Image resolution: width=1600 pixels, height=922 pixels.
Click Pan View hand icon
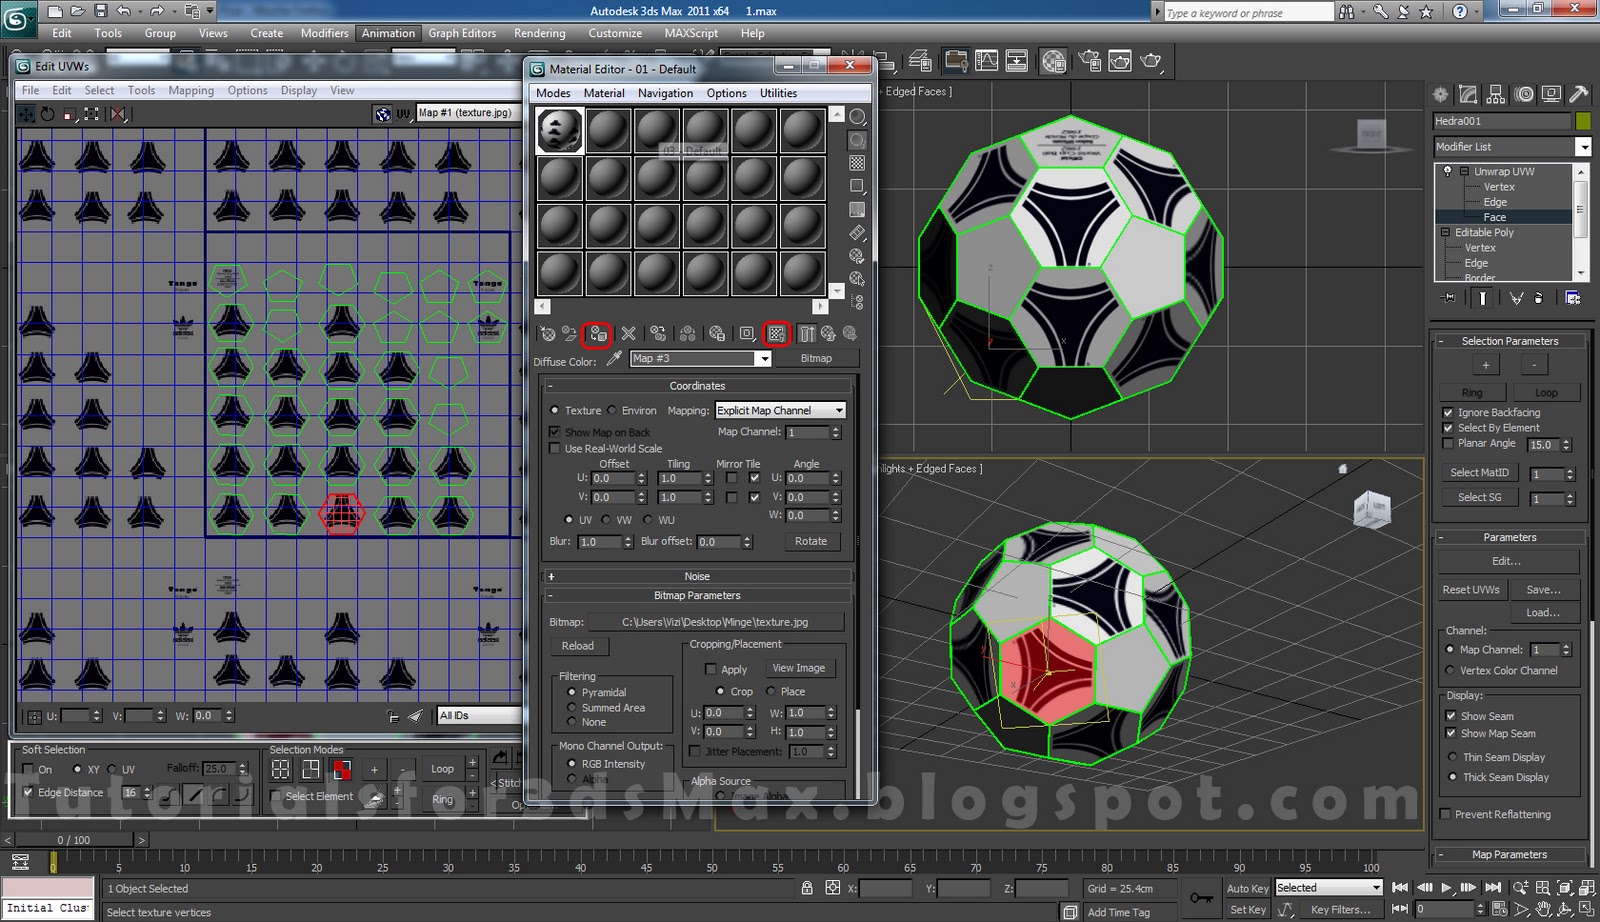(1543, 909)
